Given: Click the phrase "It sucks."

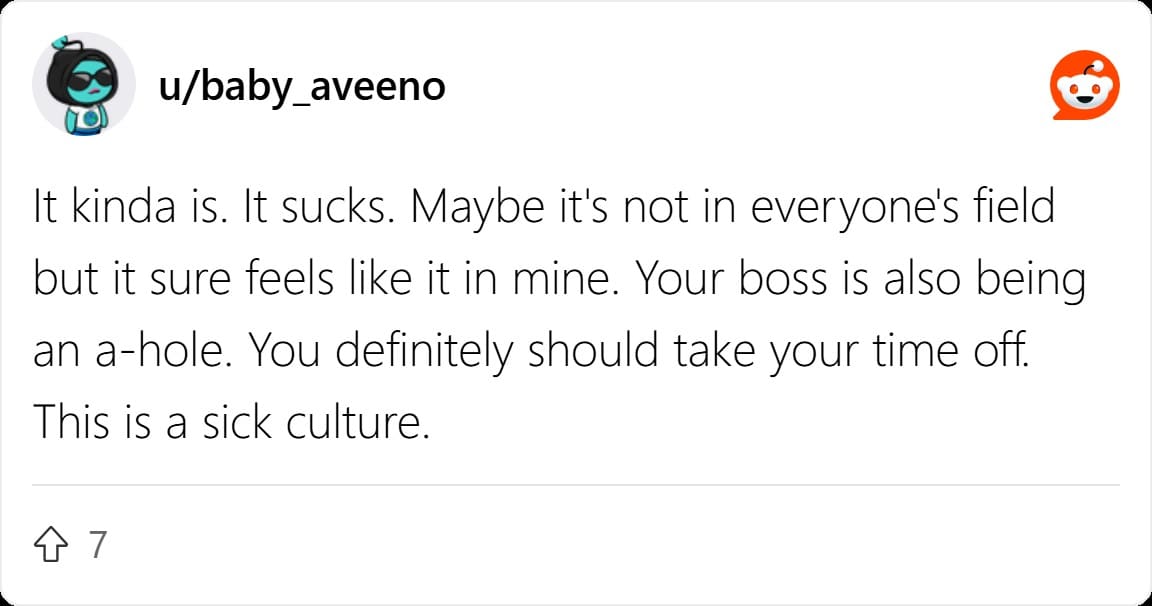Looking at the screenshot, I should 318,207.
